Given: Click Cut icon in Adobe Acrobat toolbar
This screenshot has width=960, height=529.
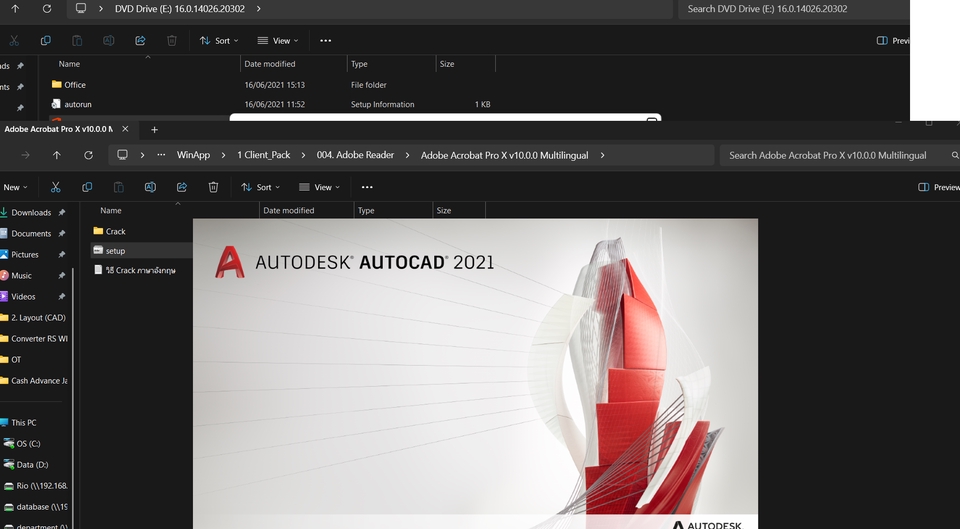Looking at the screenshot, I should click(56, 187).
